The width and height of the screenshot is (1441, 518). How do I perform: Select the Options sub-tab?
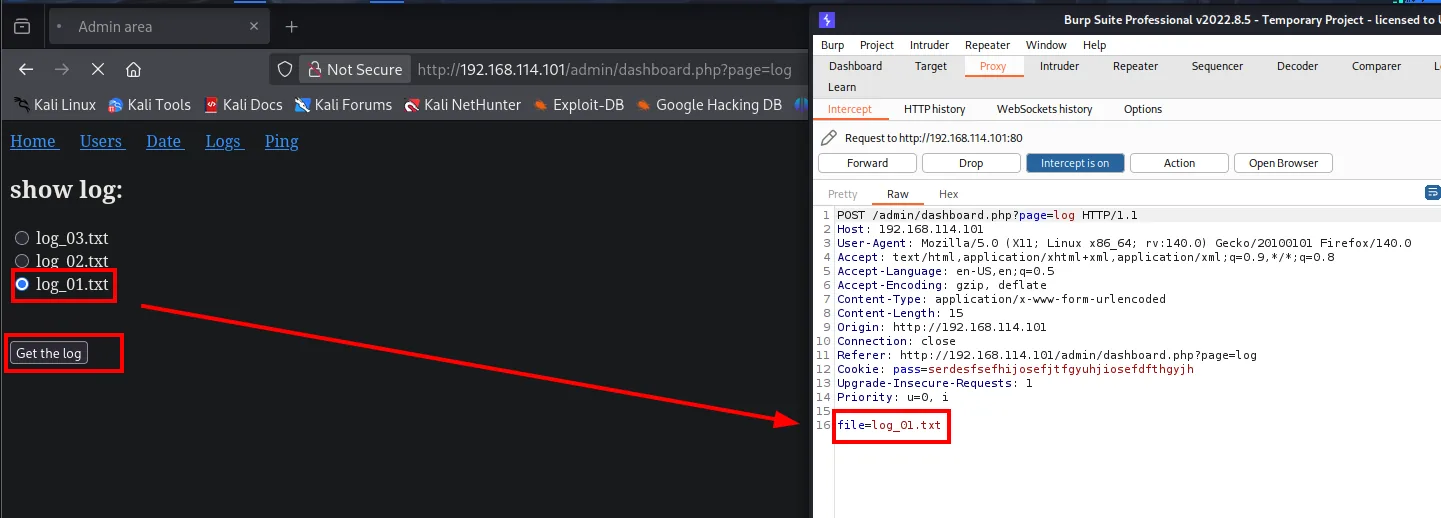[x=1142, y=109]
